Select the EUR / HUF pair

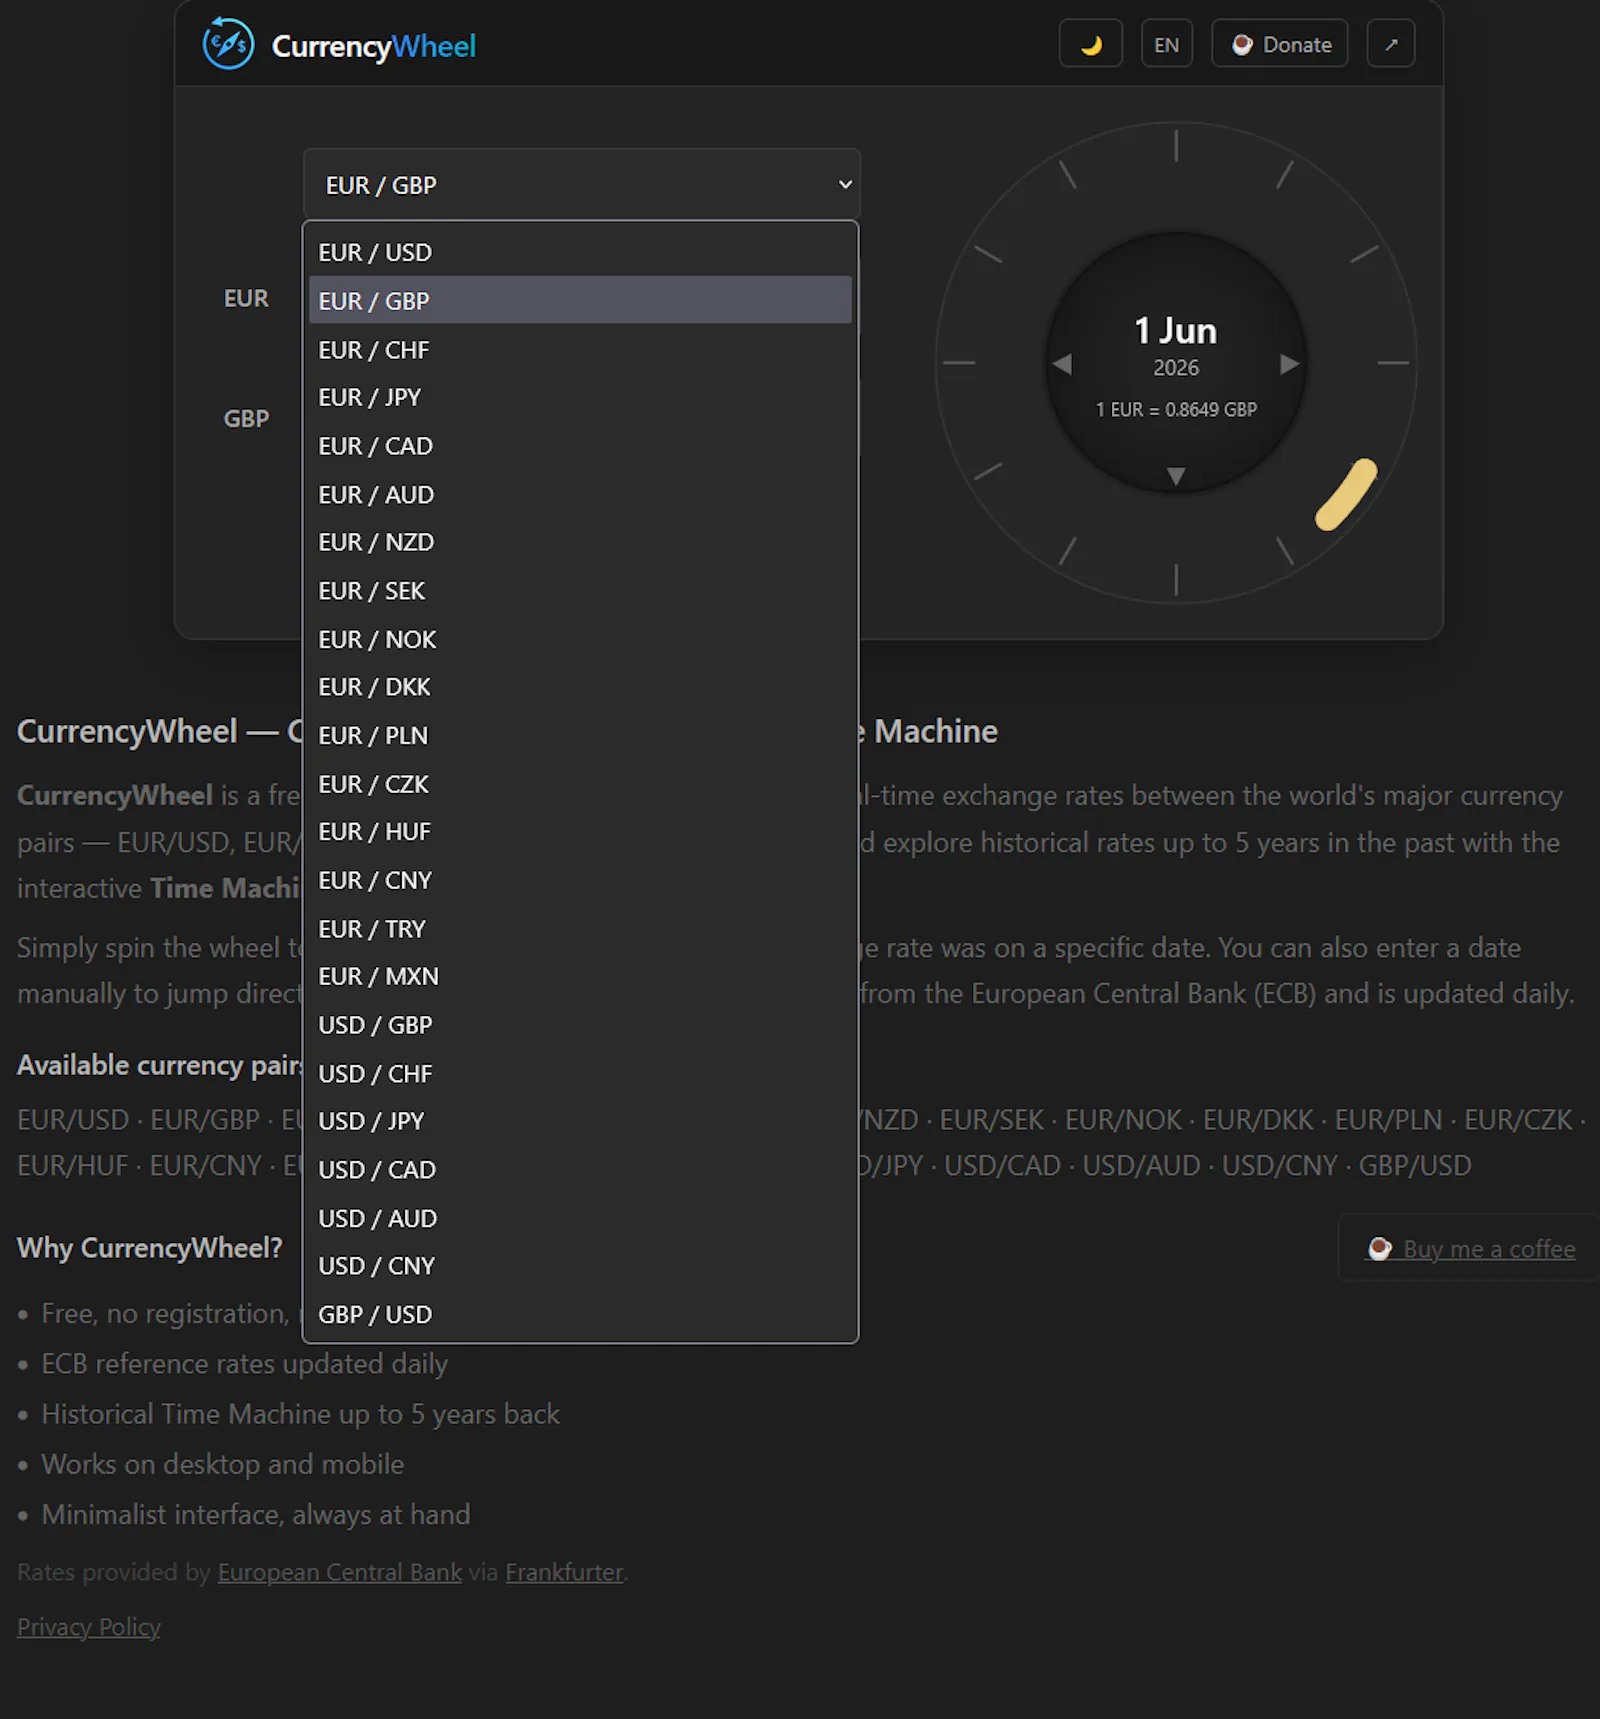[580, 832]
